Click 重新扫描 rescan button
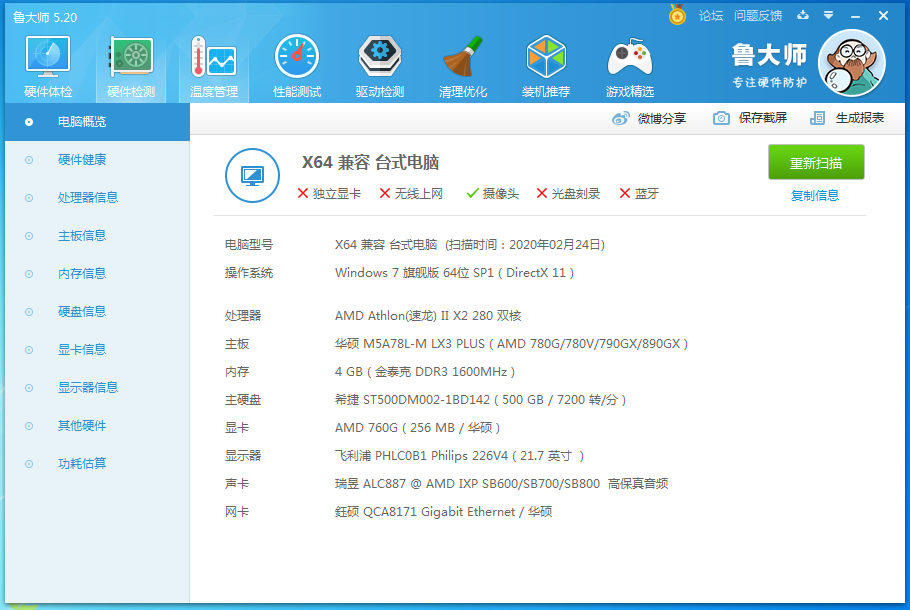The width and height of the screenshot is (910, 610). pyautogui.click(x=816, y=163)
